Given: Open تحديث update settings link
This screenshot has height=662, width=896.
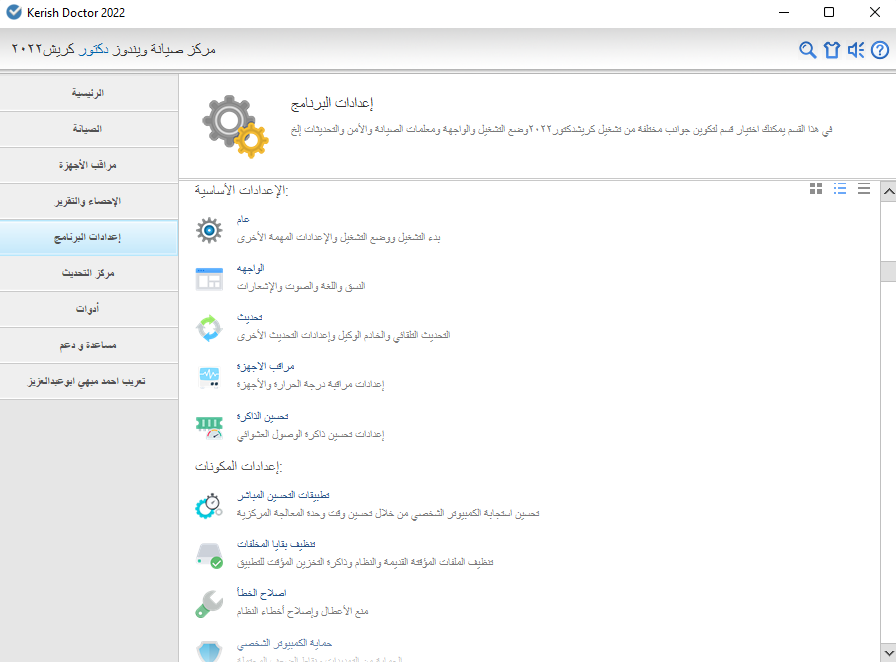Looking at the screenshot, I should [x=250, y=317].
